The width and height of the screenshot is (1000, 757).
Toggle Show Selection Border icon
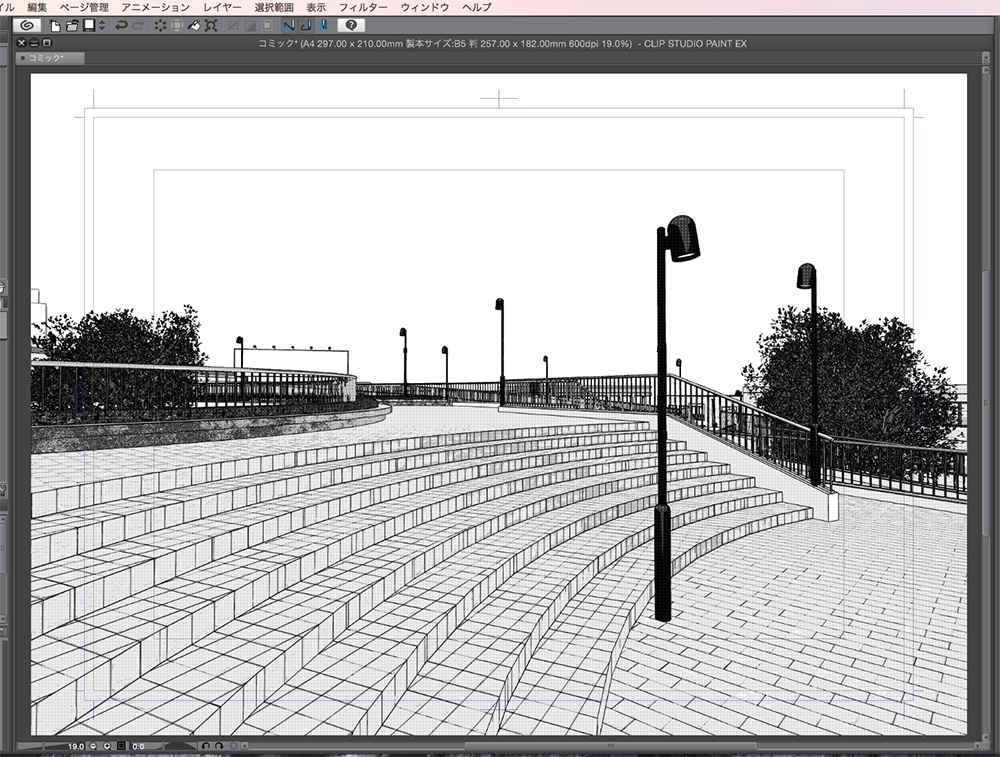267,26
